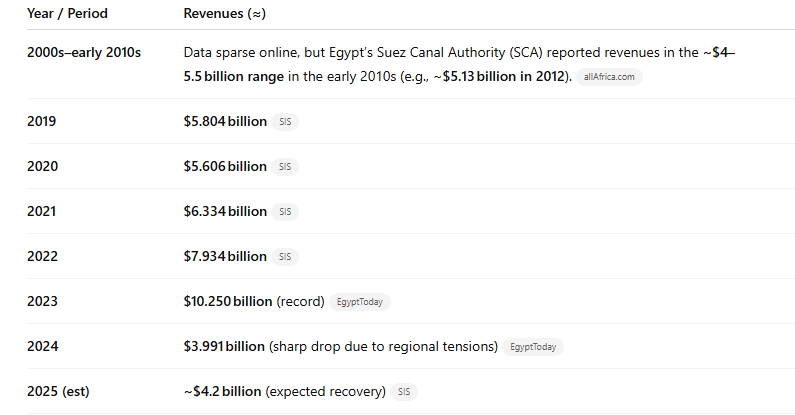Click the '(sharp drop due to regional tensions)' note

(x=383, y=347)
